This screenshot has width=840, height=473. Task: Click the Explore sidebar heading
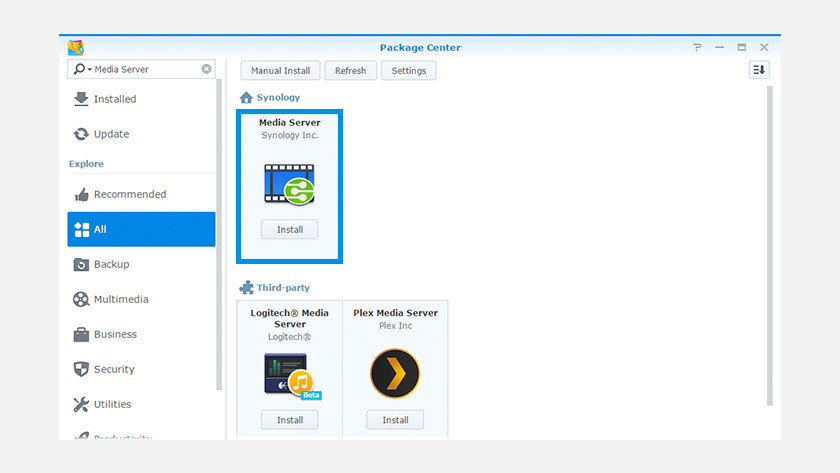(x=86, y=164)
